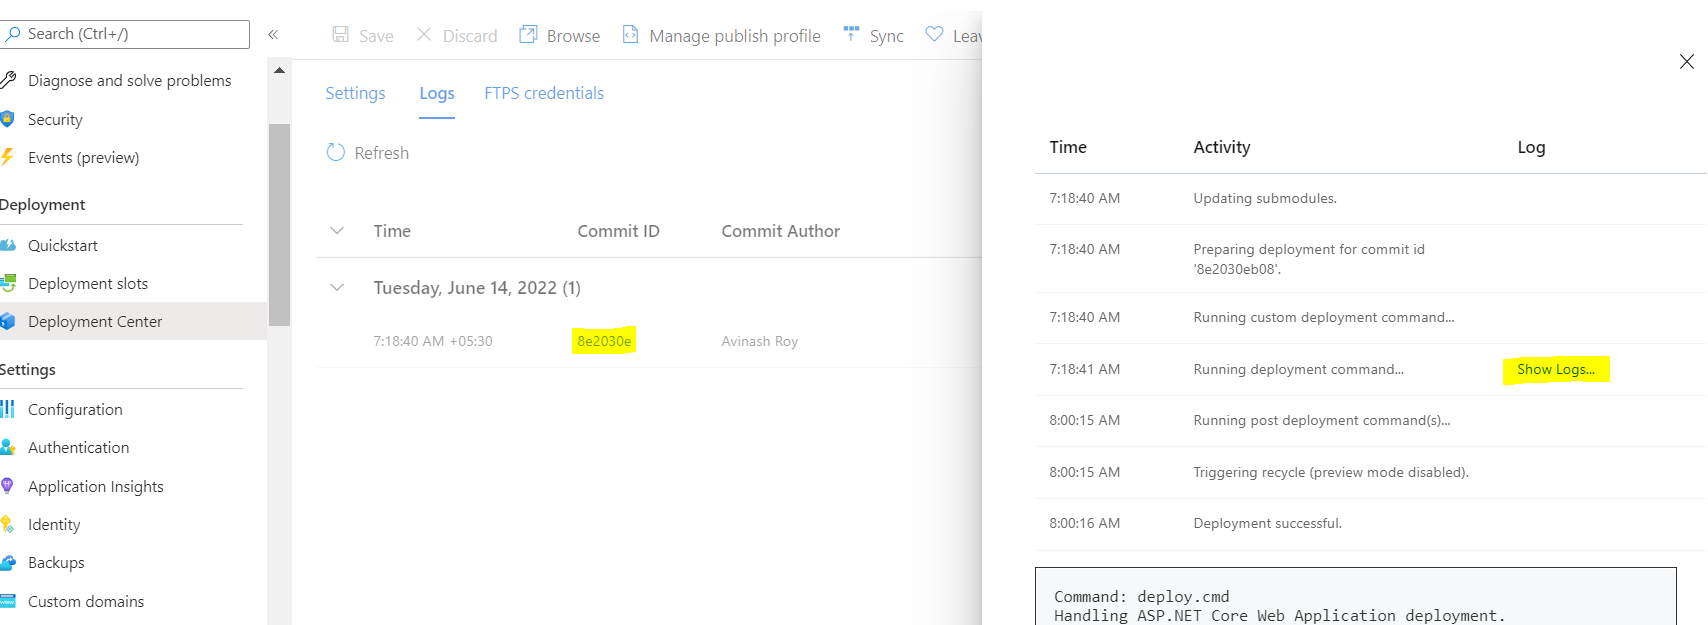Click the Identity key icon

[x=7, y=524]
